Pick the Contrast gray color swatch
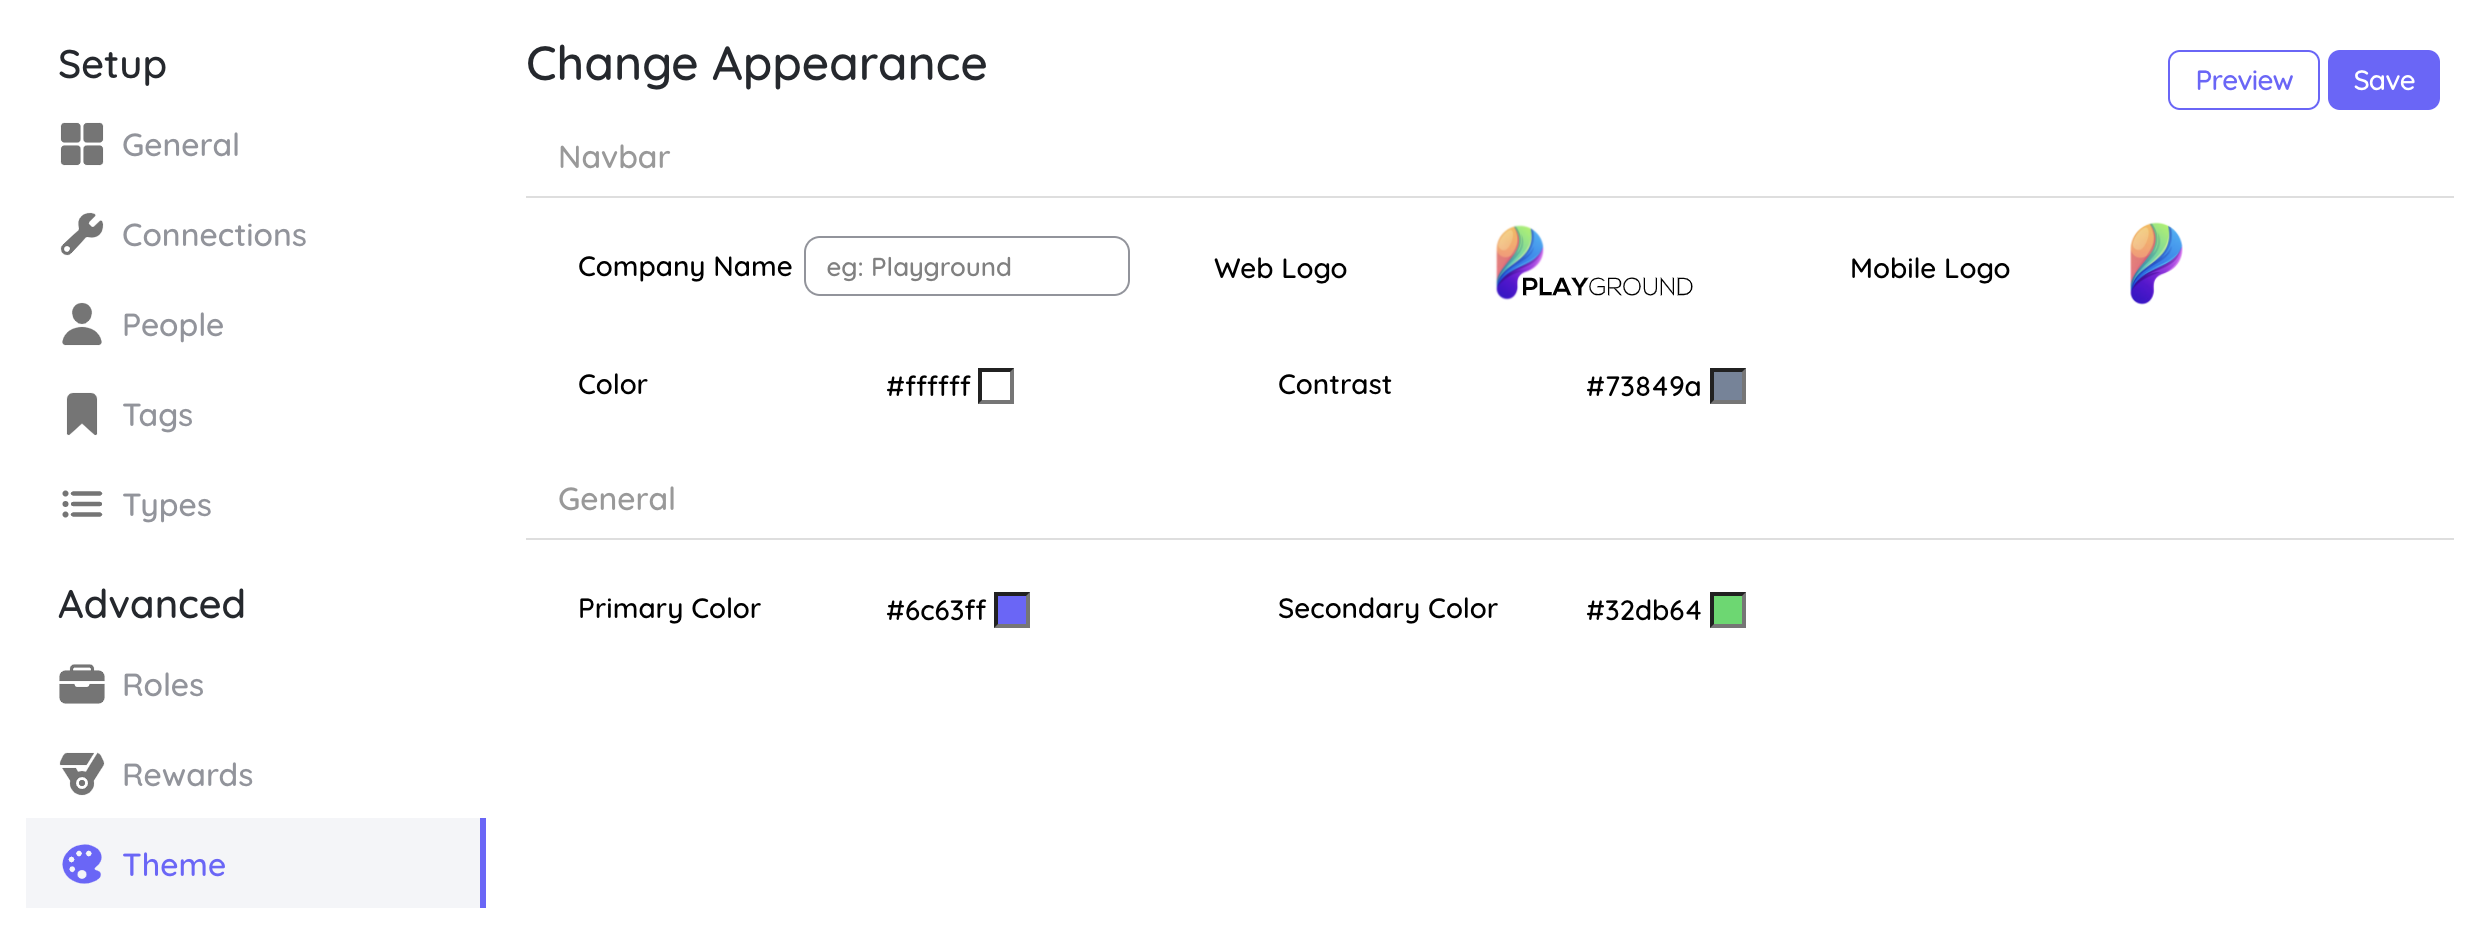Image resolution: width=2482 pixels, height=934 pixels. click(1727, 386)
